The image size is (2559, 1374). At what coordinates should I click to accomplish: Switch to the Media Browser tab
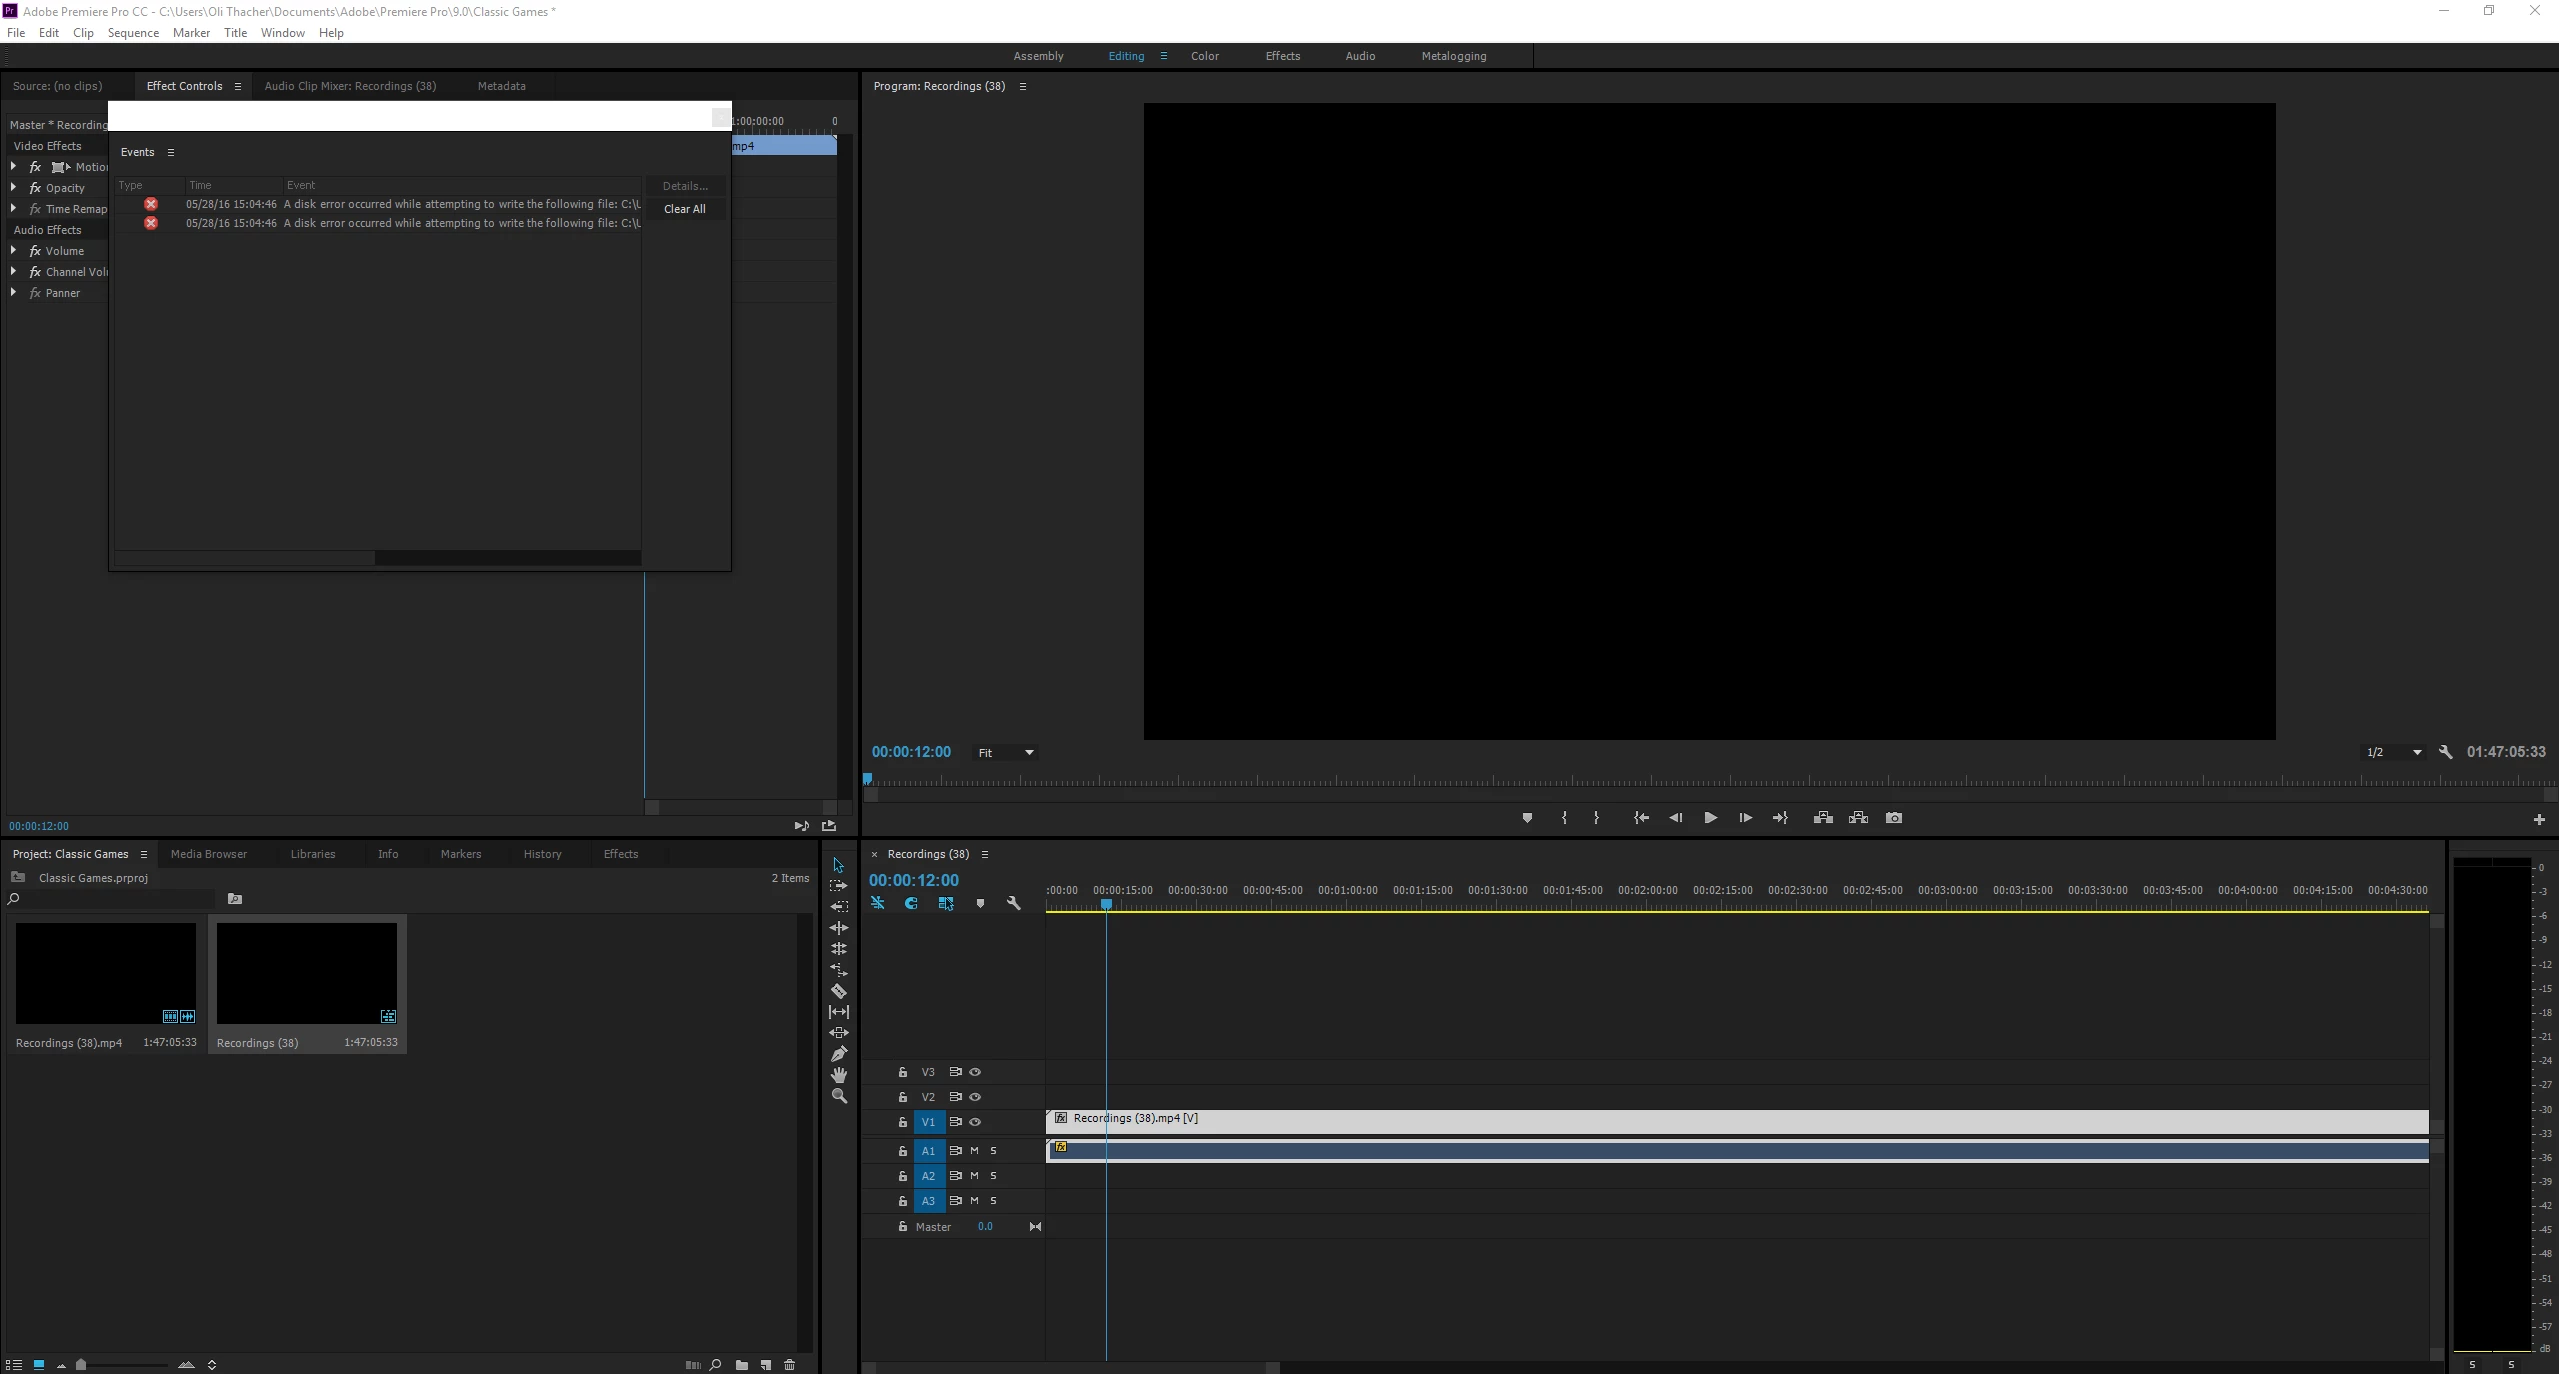click(208, 854)
